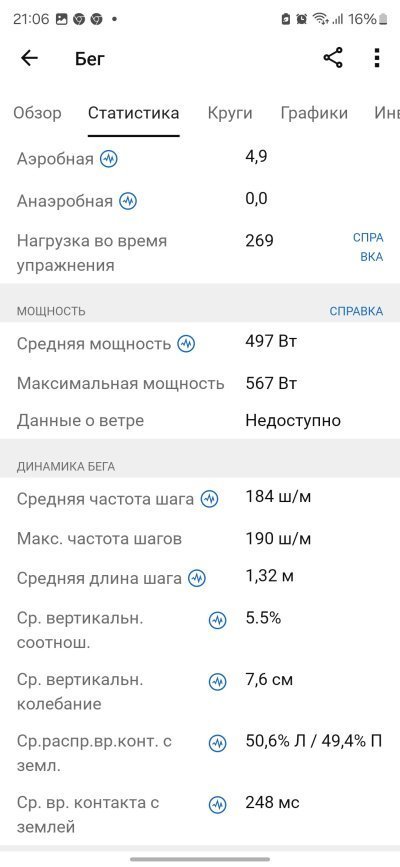Tap the chart icon next to Средняя длина шага
The height and width of the screenshot is (867, 400).
pos(197,579)
